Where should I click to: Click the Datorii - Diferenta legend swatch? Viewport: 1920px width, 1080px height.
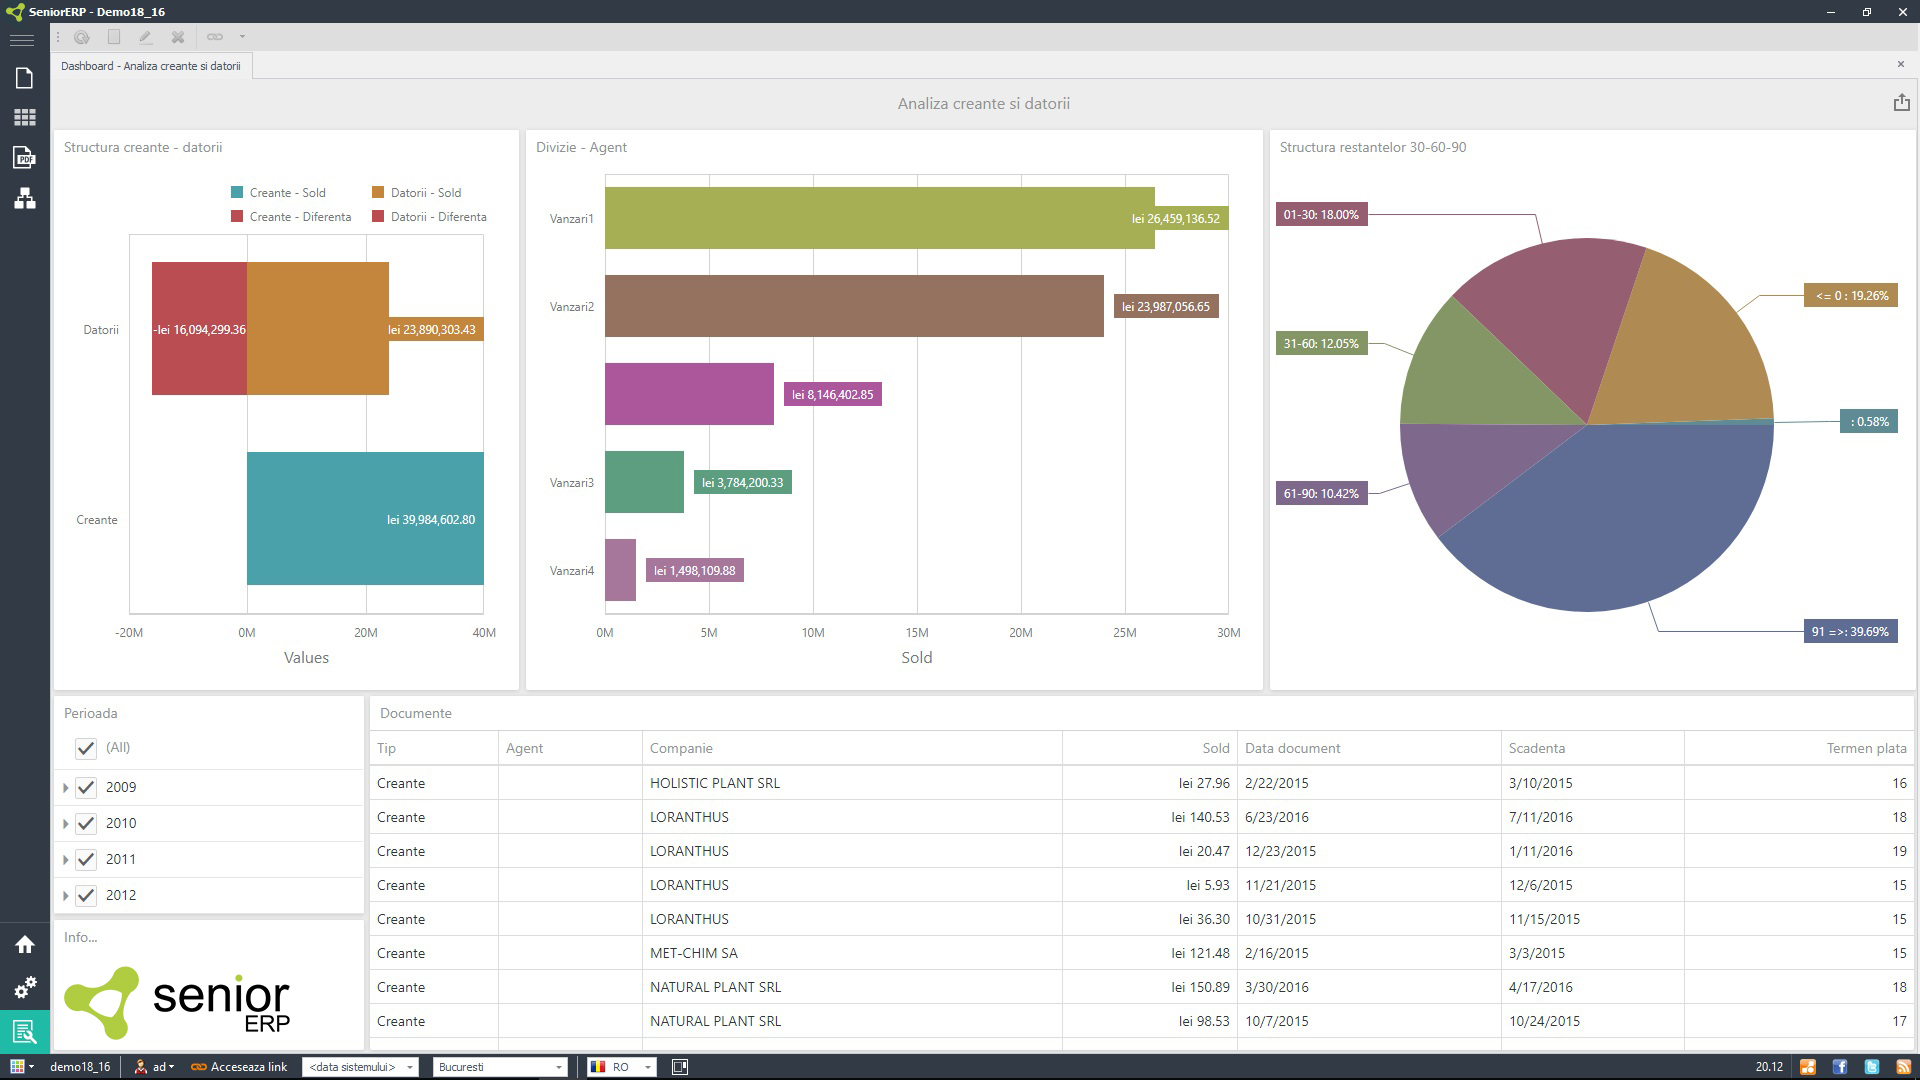pyautogui.click(x=378, y=216)
